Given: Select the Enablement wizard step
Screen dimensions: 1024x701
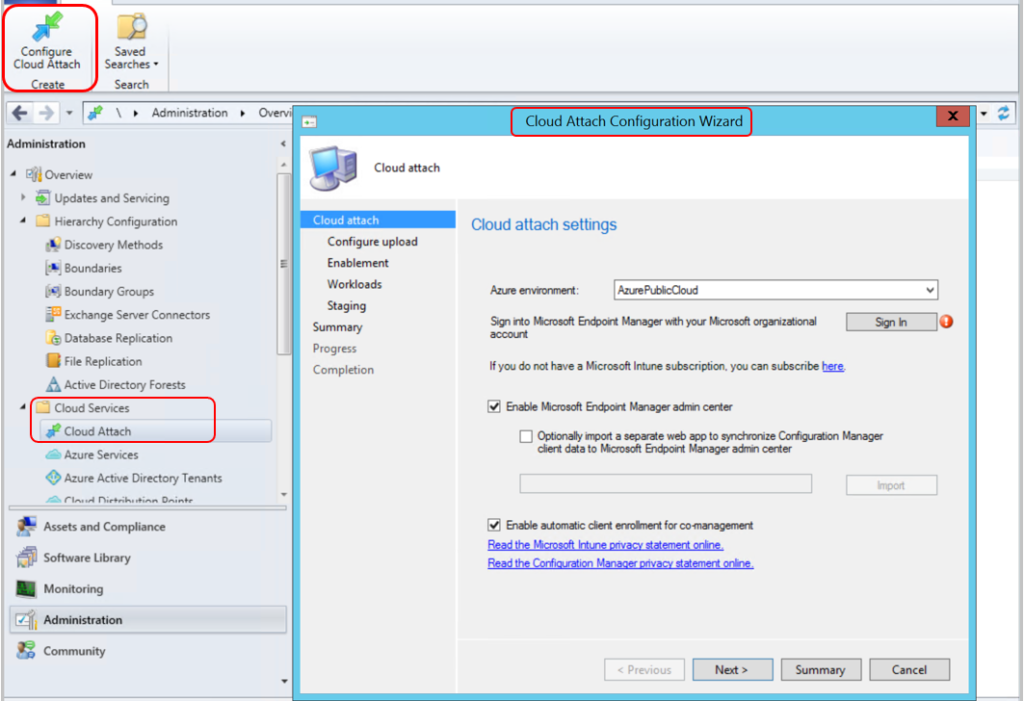Looking at the screenshot, I should click(358, 263).
